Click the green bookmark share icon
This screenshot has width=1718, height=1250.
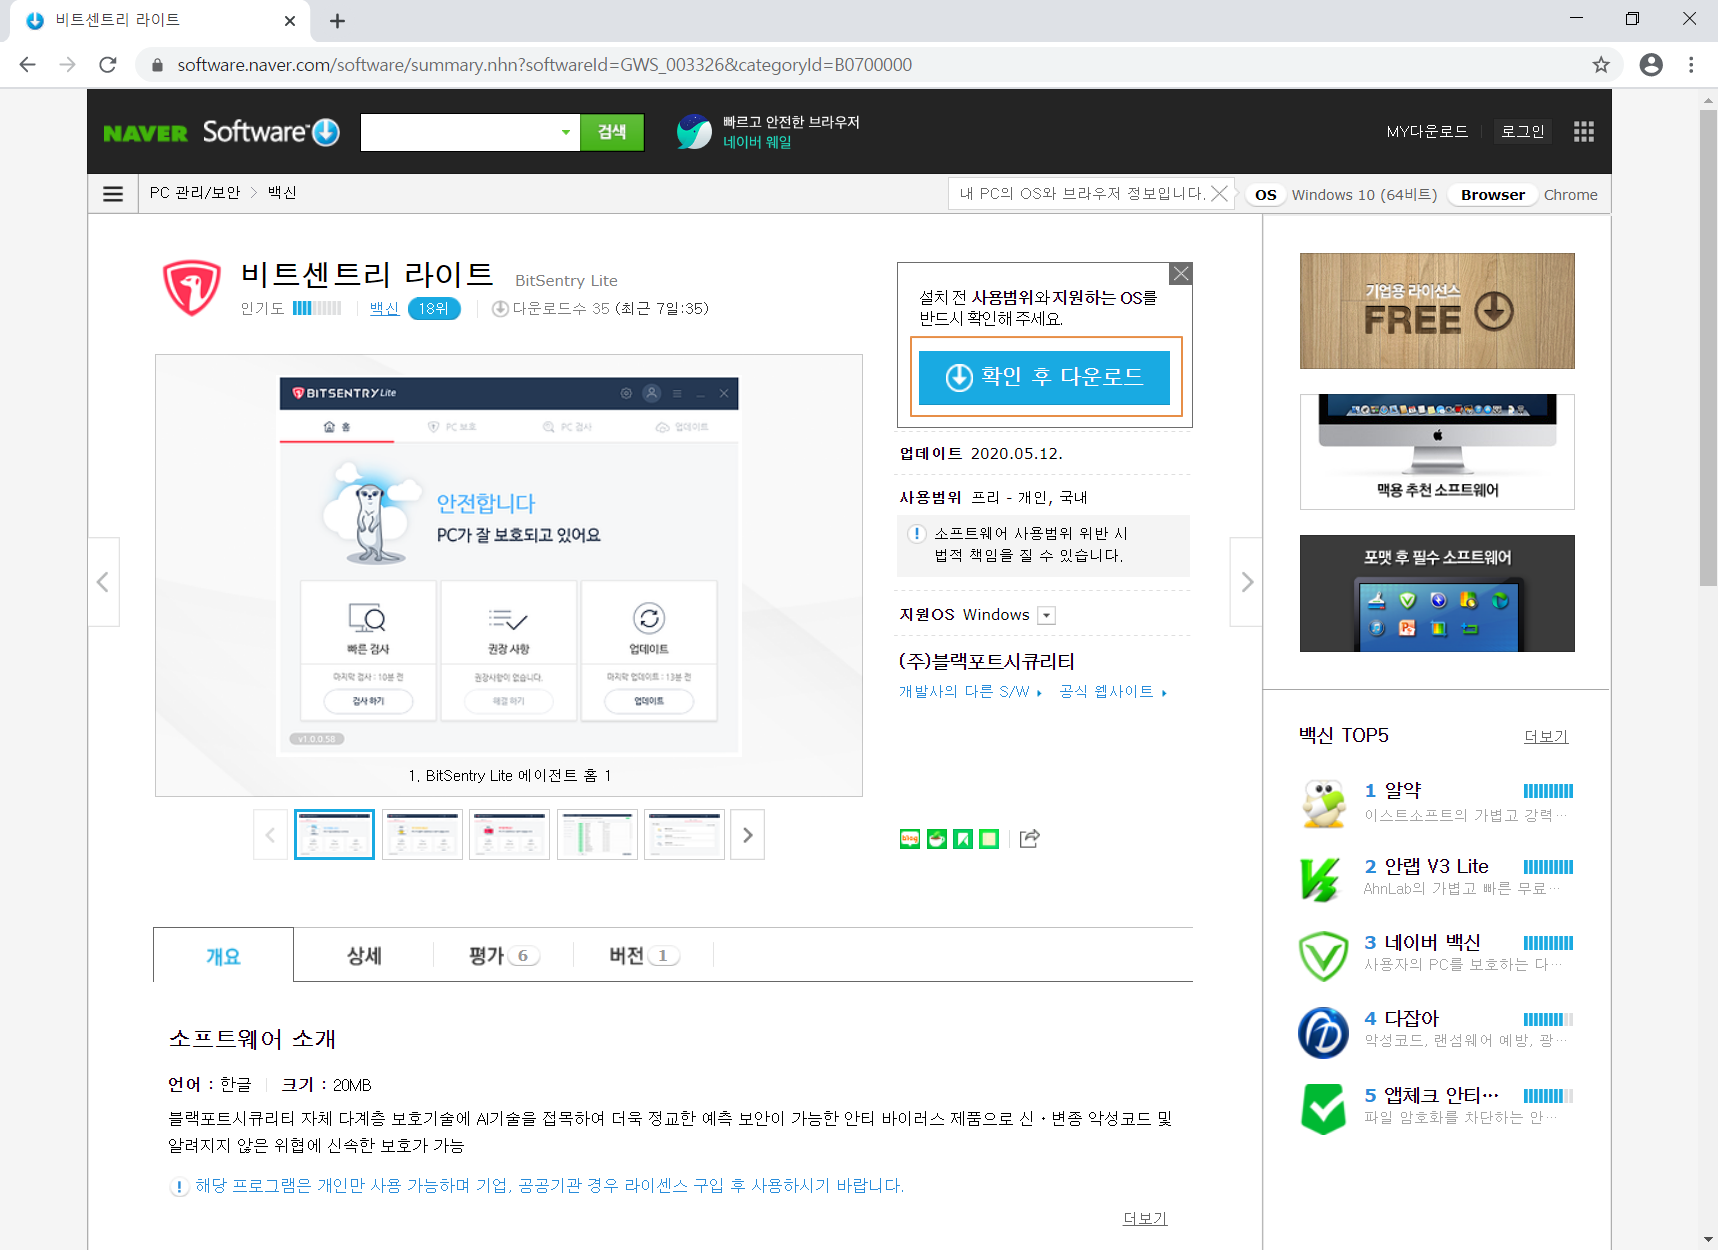tap(963, 839)
